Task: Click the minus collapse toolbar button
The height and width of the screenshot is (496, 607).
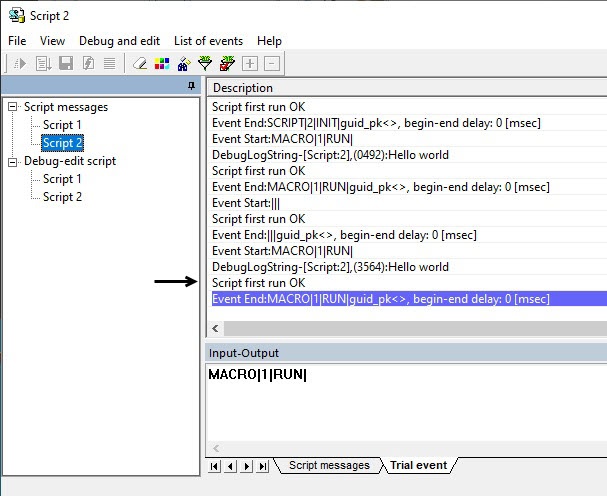Action: click(x=272, y=63)
